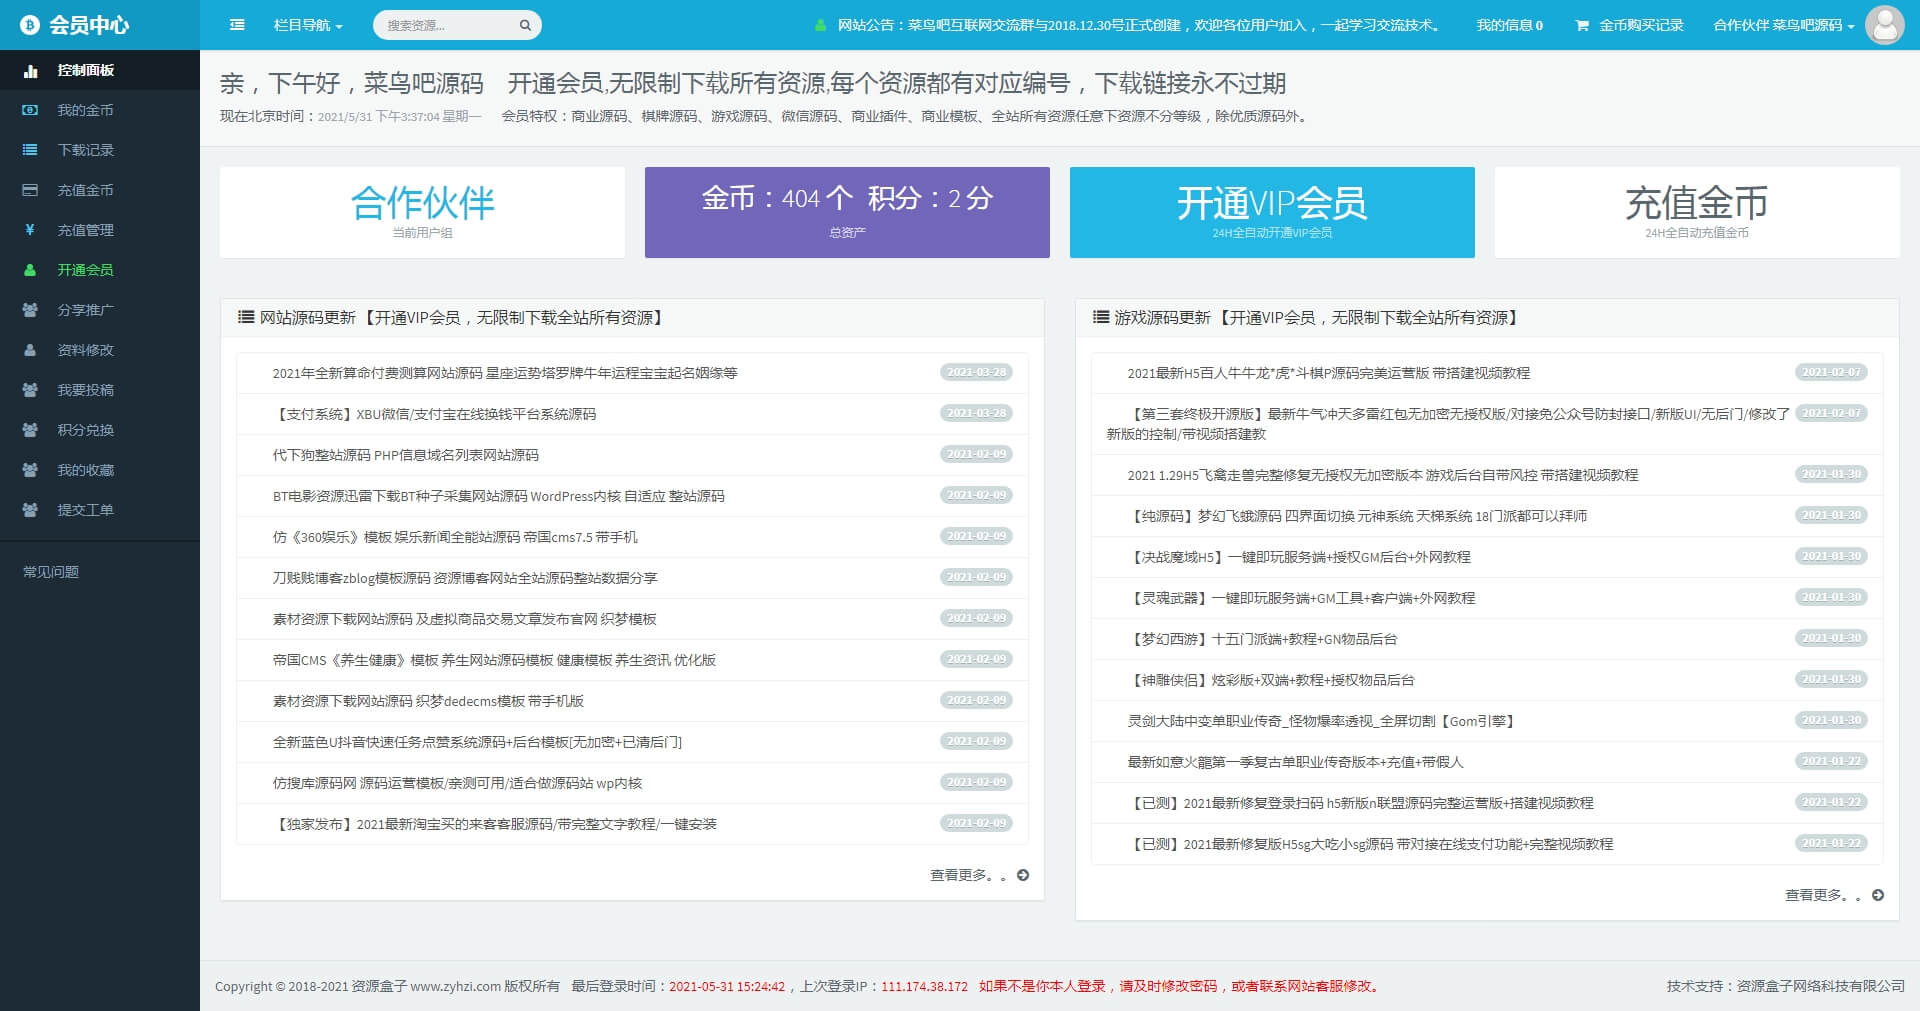This screenshot has width=1920, height=1011.
Task: Click the 充值金币 card
Action: click(x=1696, y=212)
